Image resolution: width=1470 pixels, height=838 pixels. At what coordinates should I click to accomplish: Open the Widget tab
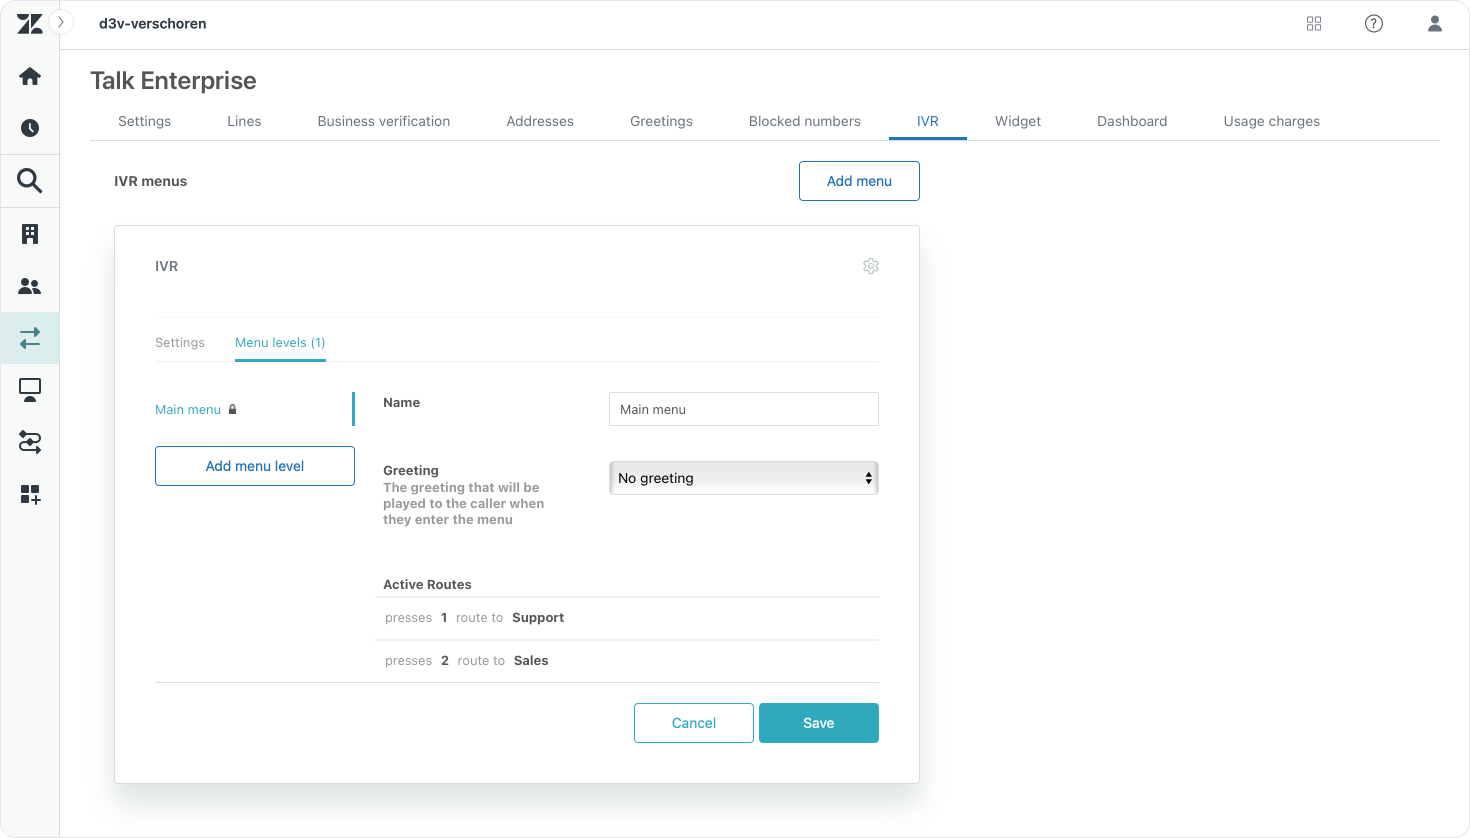(x=1018, y=121)
